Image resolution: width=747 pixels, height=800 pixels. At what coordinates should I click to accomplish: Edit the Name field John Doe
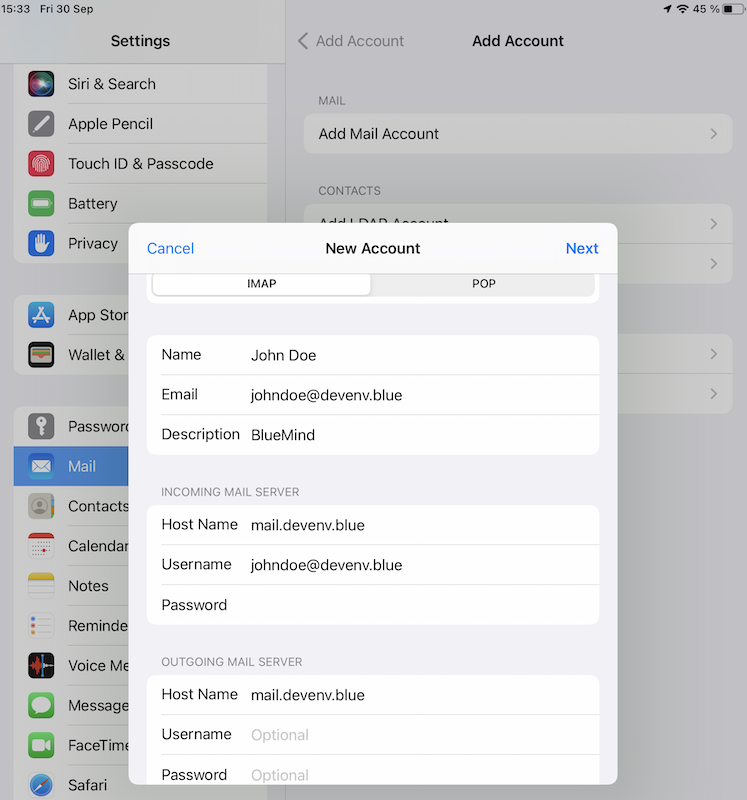point(420,355)
